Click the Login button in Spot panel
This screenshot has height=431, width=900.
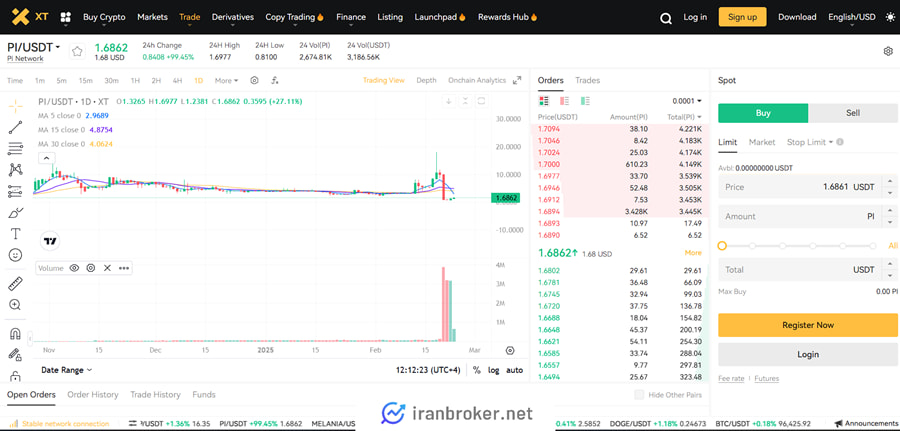tap(808, 354)
